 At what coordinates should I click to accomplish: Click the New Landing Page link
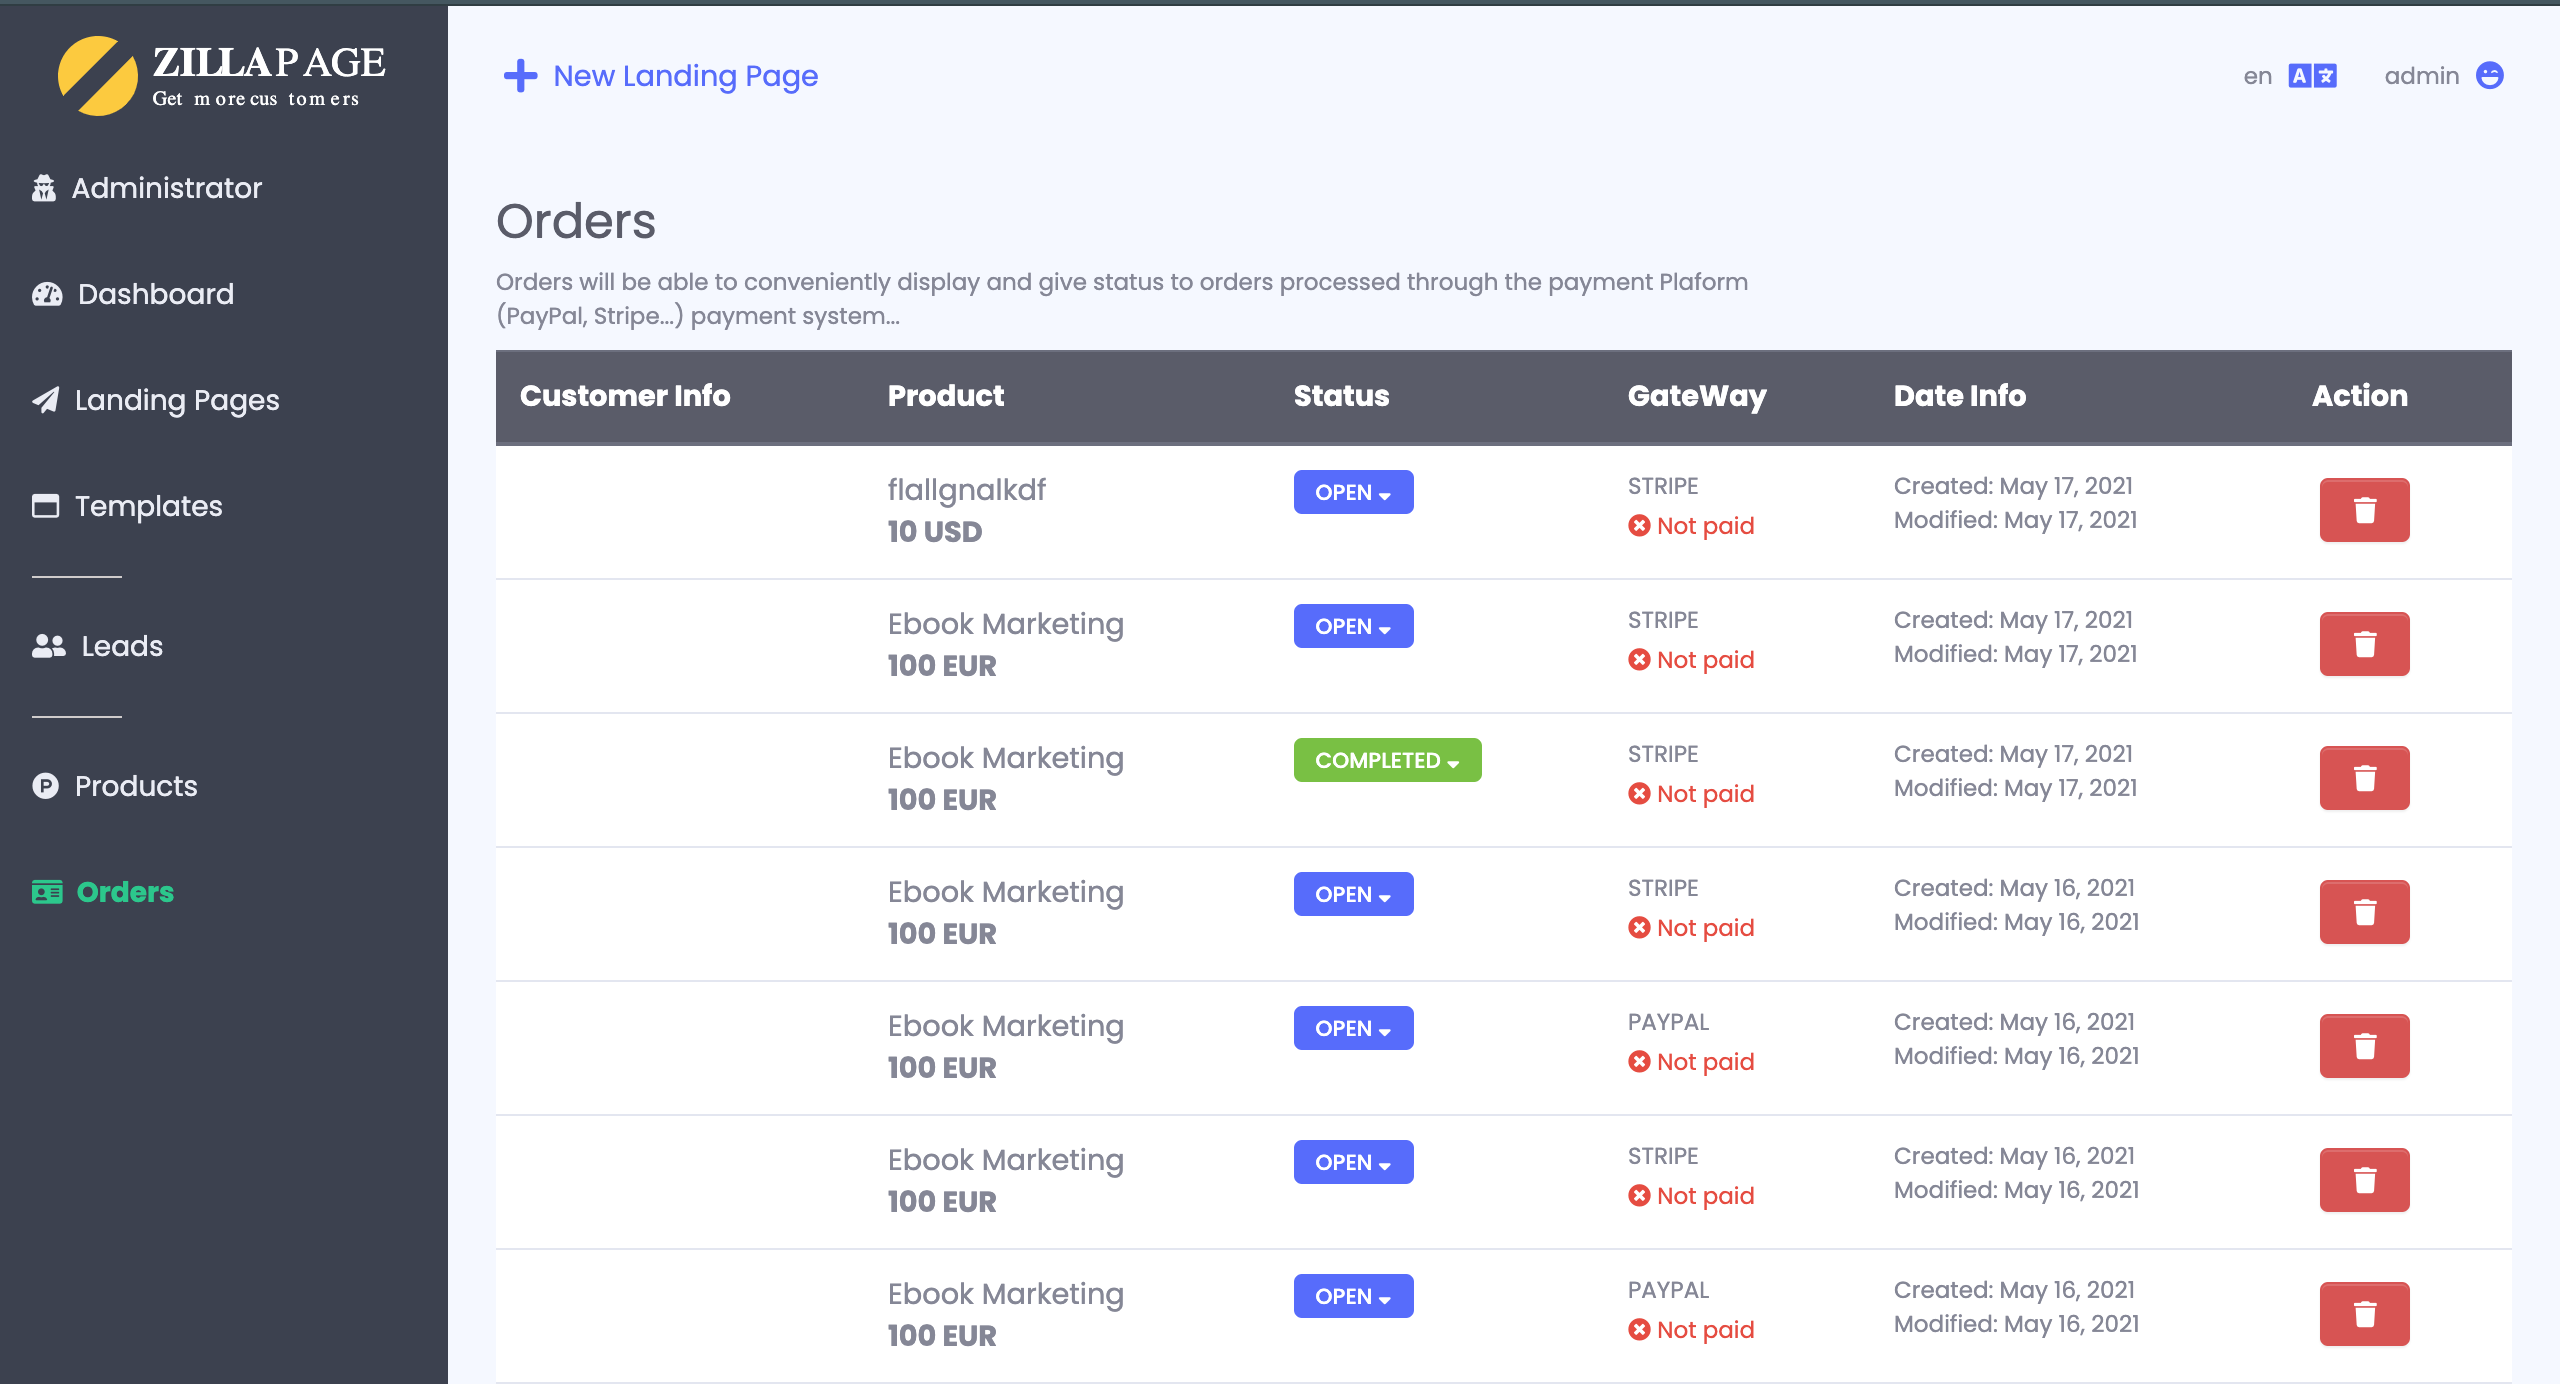tap(685, 76)
